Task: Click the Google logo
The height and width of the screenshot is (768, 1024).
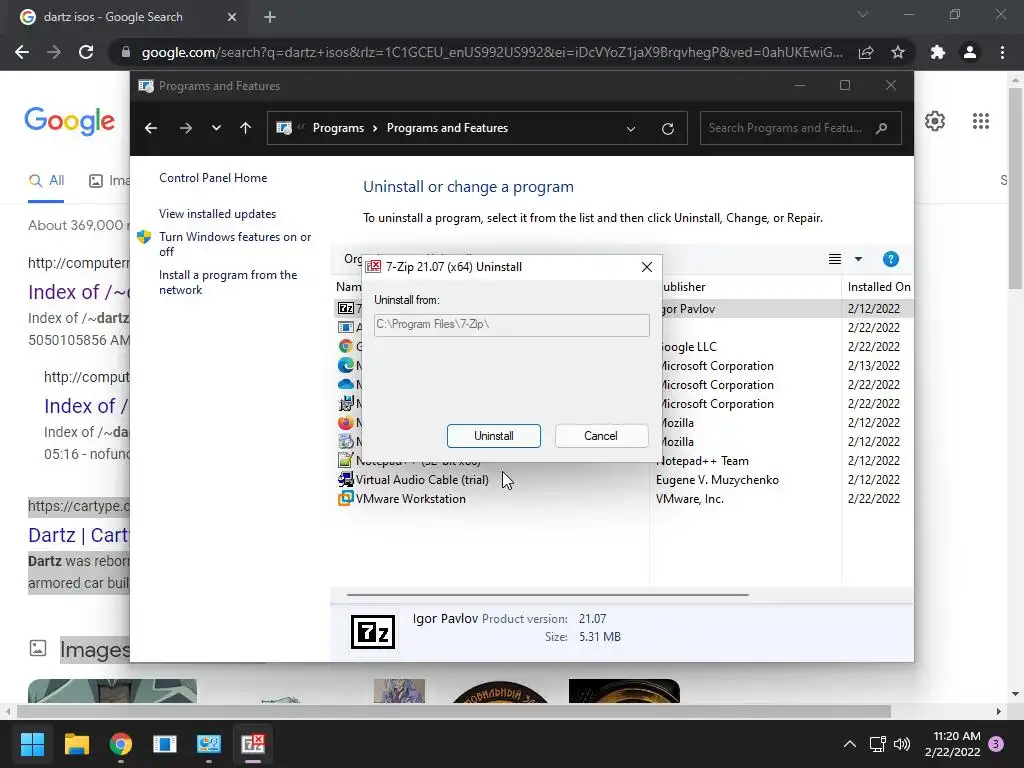Action: (70, 121)
